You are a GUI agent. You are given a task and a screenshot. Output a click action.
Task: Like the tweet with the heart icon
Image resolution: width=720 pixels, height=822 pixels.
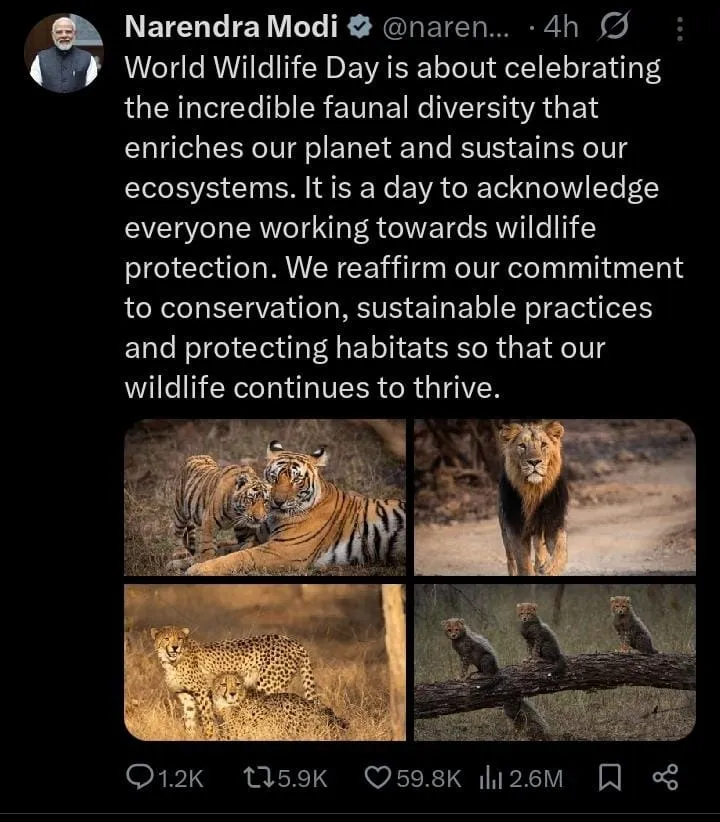pos(377,777)
